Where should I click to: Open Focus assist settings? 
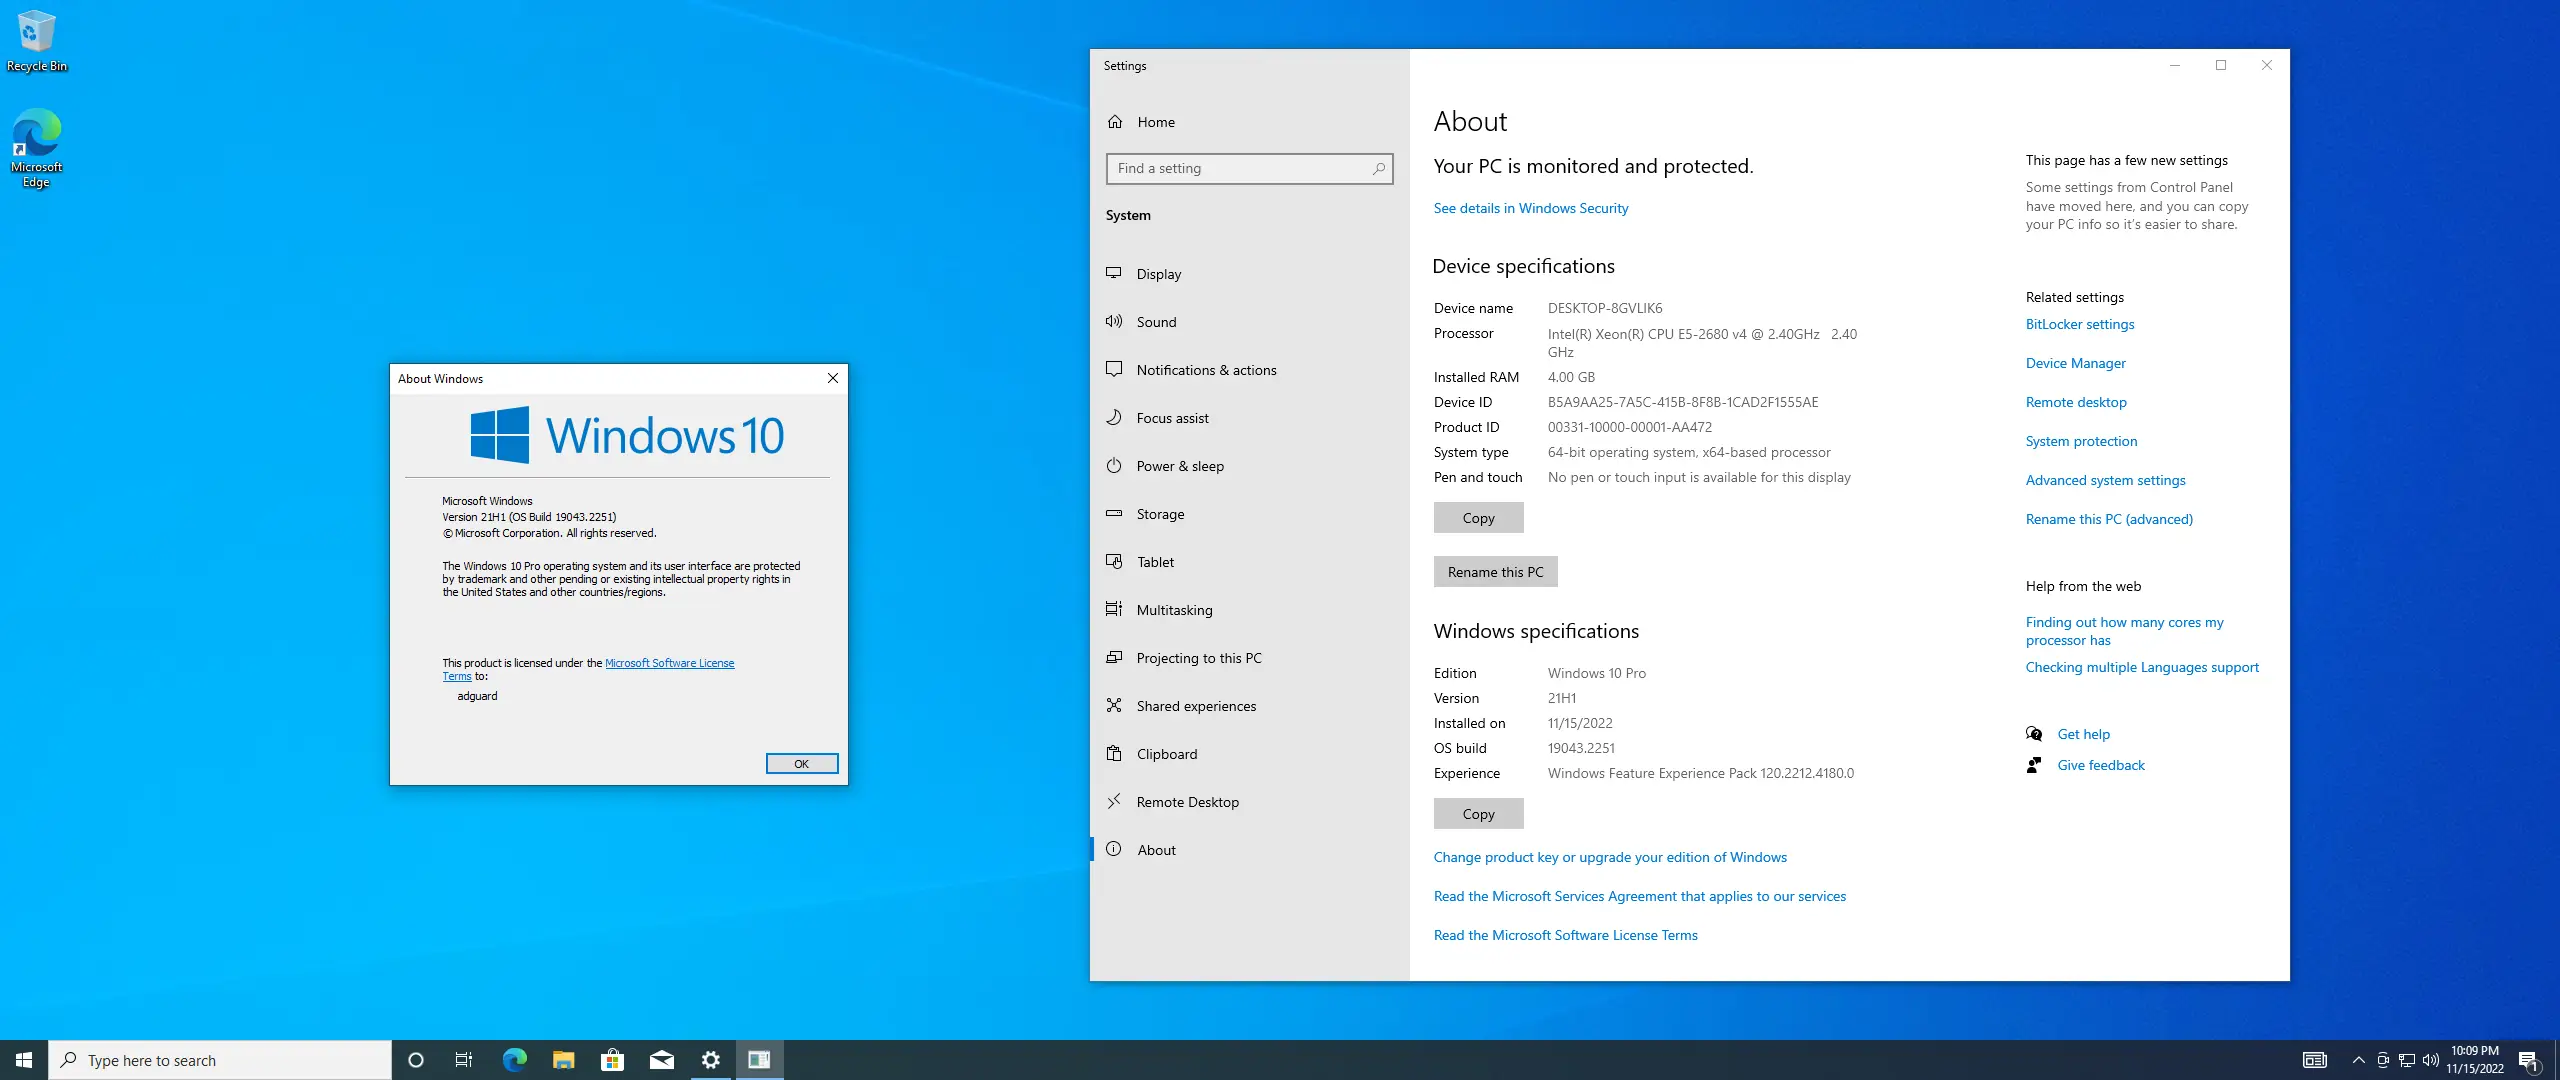click(x=1172, y=417)
